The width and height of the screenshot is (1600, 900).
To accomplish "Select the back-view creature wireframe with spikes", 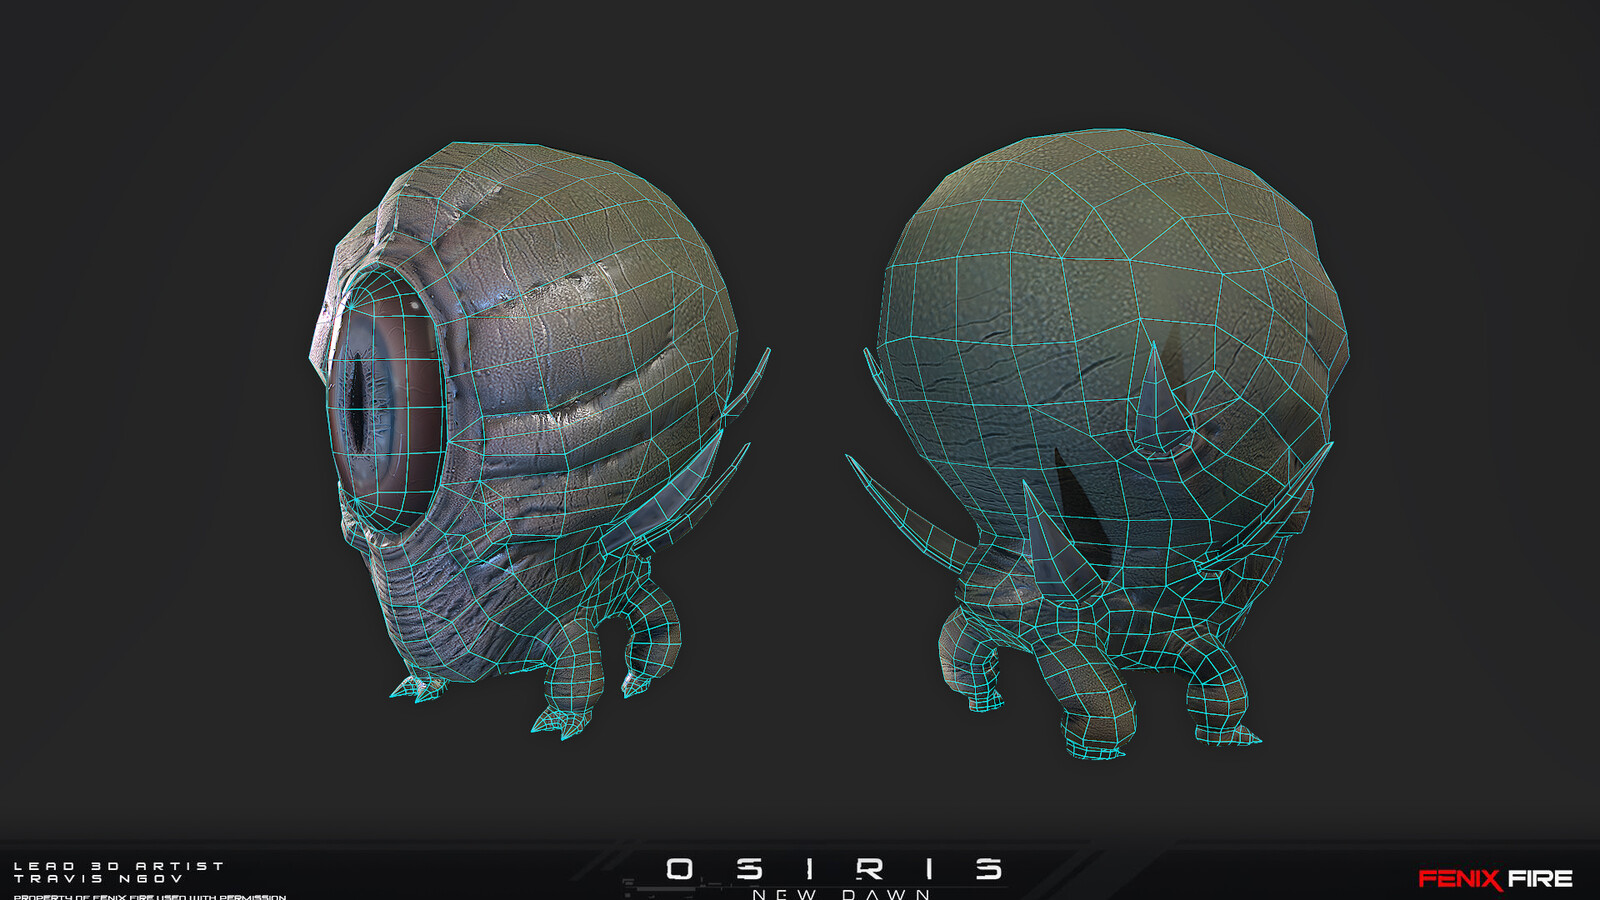I will 1098,443.
